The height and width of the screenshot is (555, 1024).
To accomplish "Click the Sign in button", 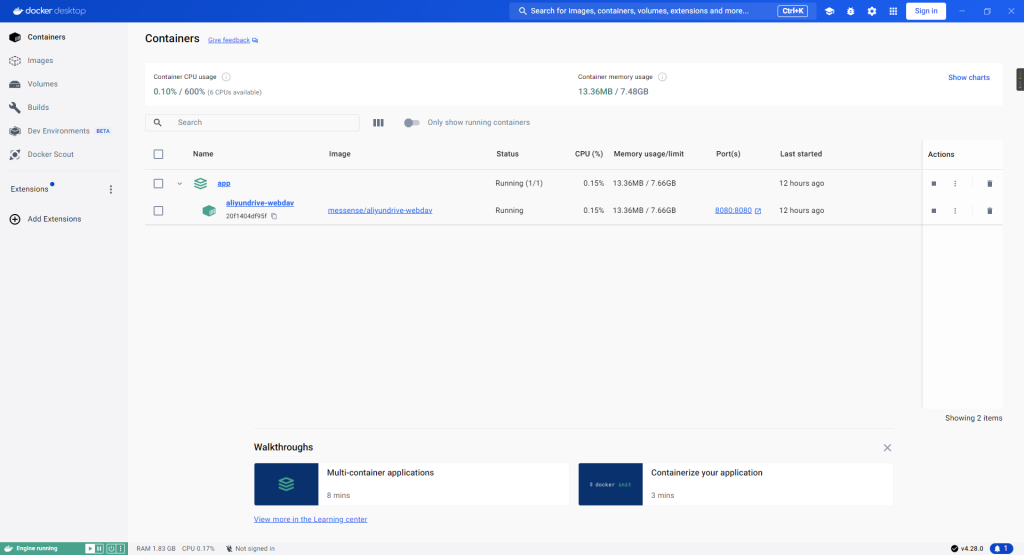I will [x=925, y=11].
